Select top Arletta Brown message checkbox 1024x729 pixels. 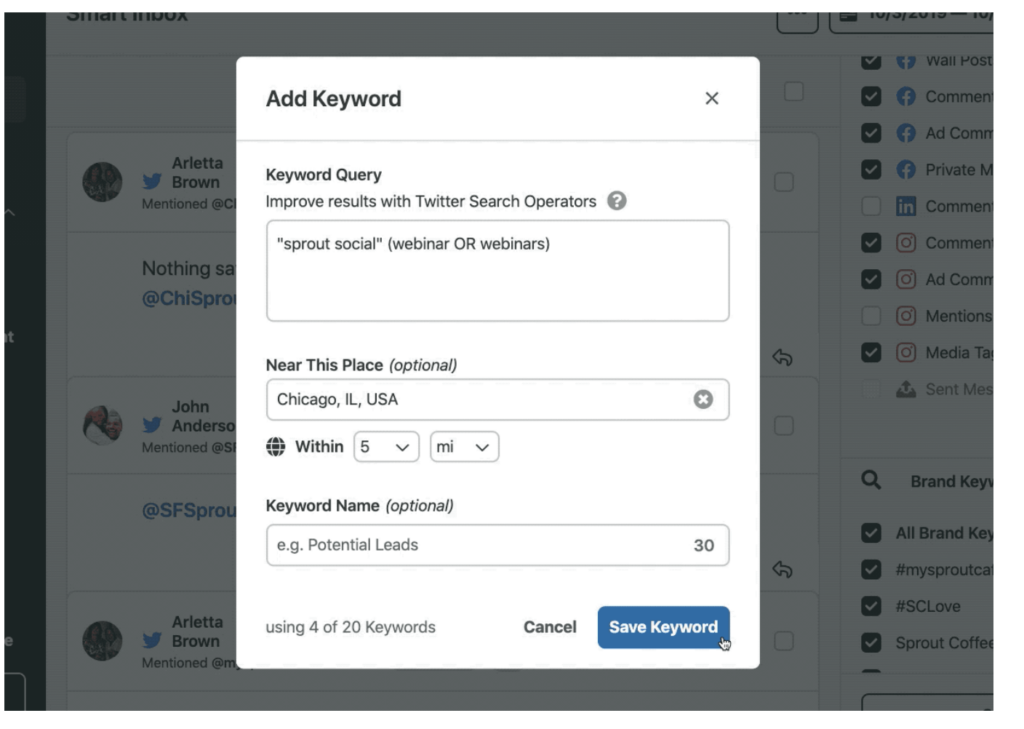coord(784,182)
